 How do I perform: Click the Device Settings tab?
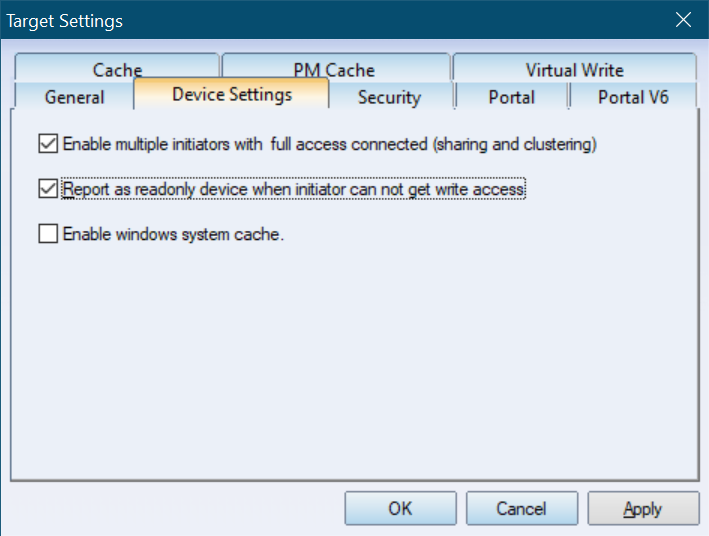(x=232, y=94)
